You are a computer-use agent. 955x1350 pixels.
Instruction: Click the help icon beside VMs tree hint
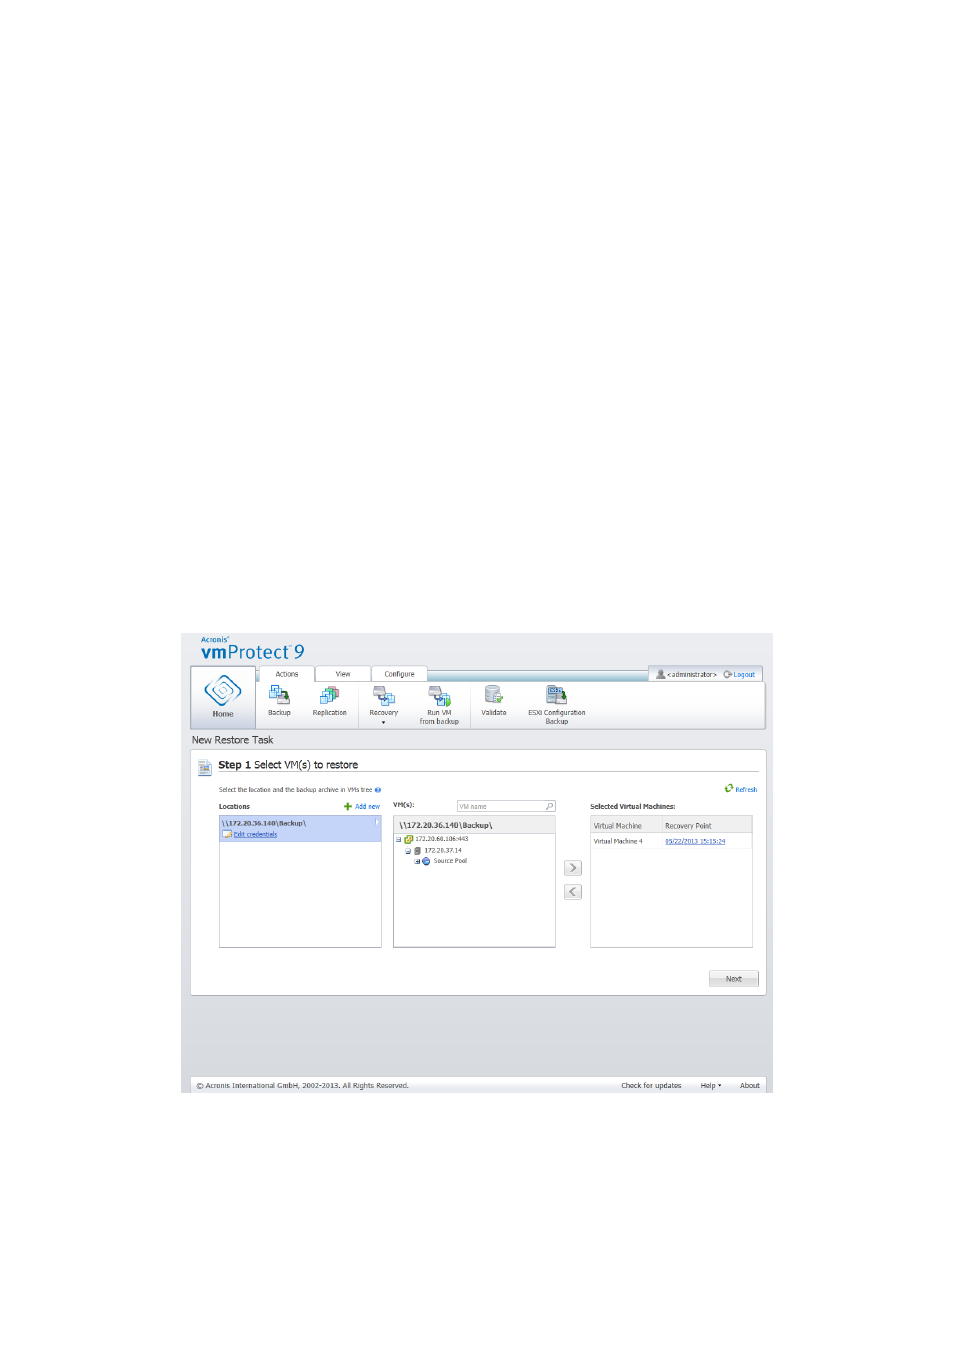(378, 790)
